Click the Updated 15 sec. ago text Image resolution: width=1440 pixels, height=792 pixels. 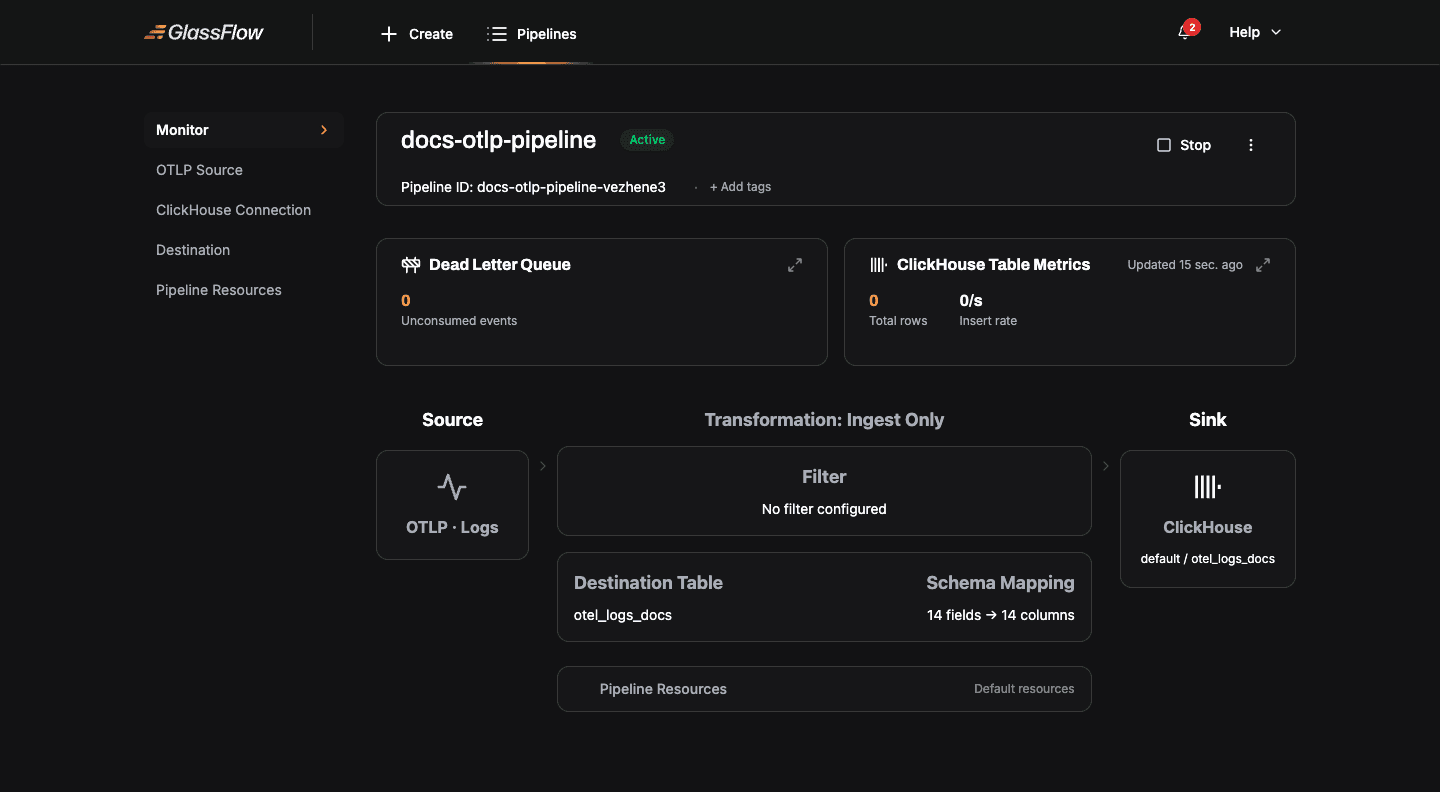1185,265
